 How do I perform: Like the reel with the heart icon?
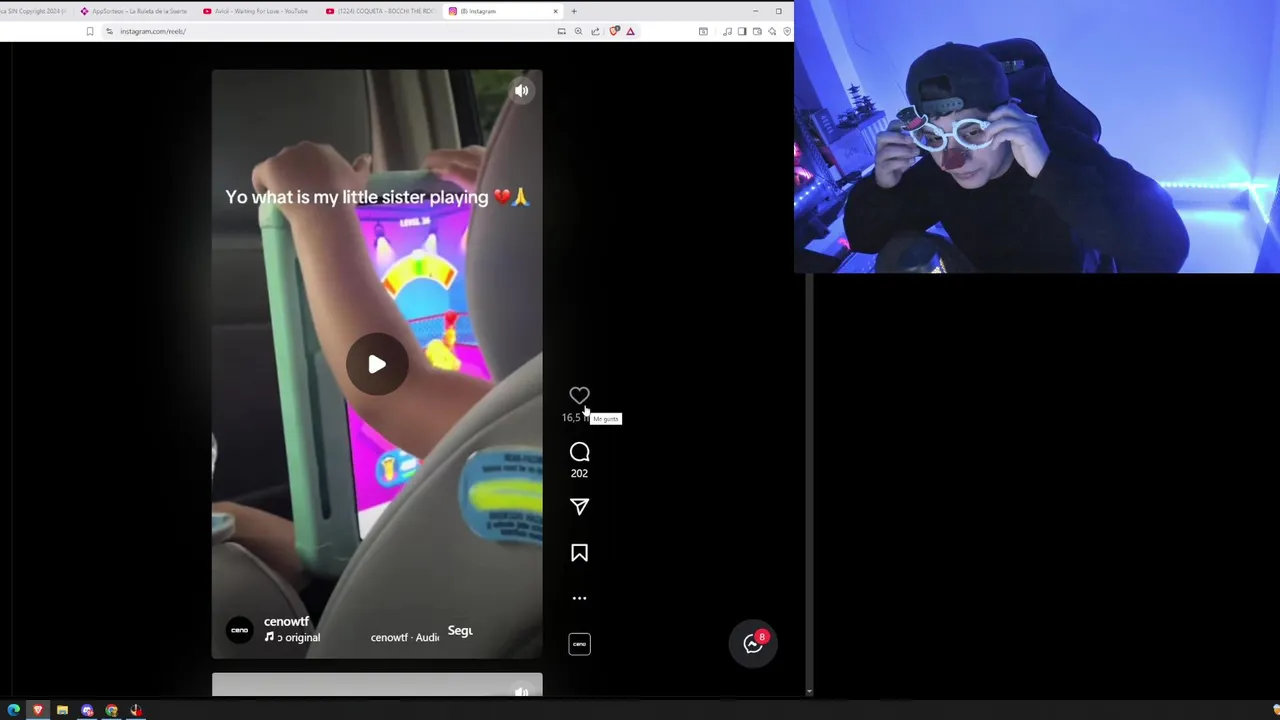(x=579, y=396)
